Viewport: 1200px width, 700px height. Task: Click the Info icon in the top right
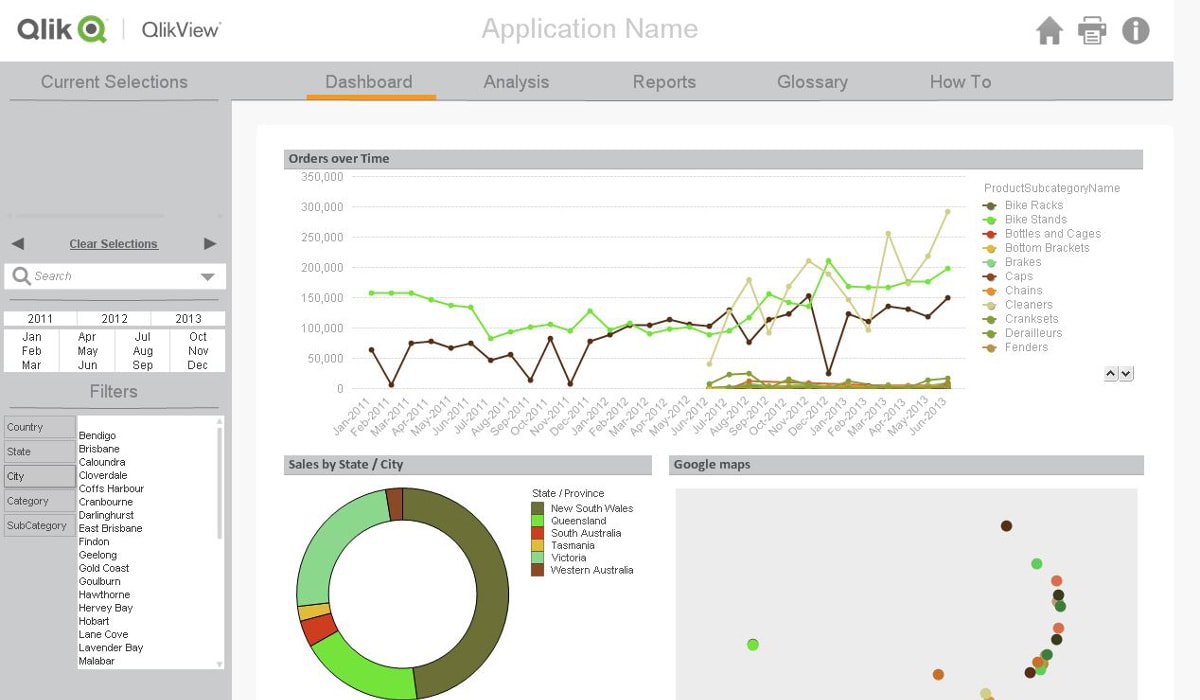point(1135,31)
